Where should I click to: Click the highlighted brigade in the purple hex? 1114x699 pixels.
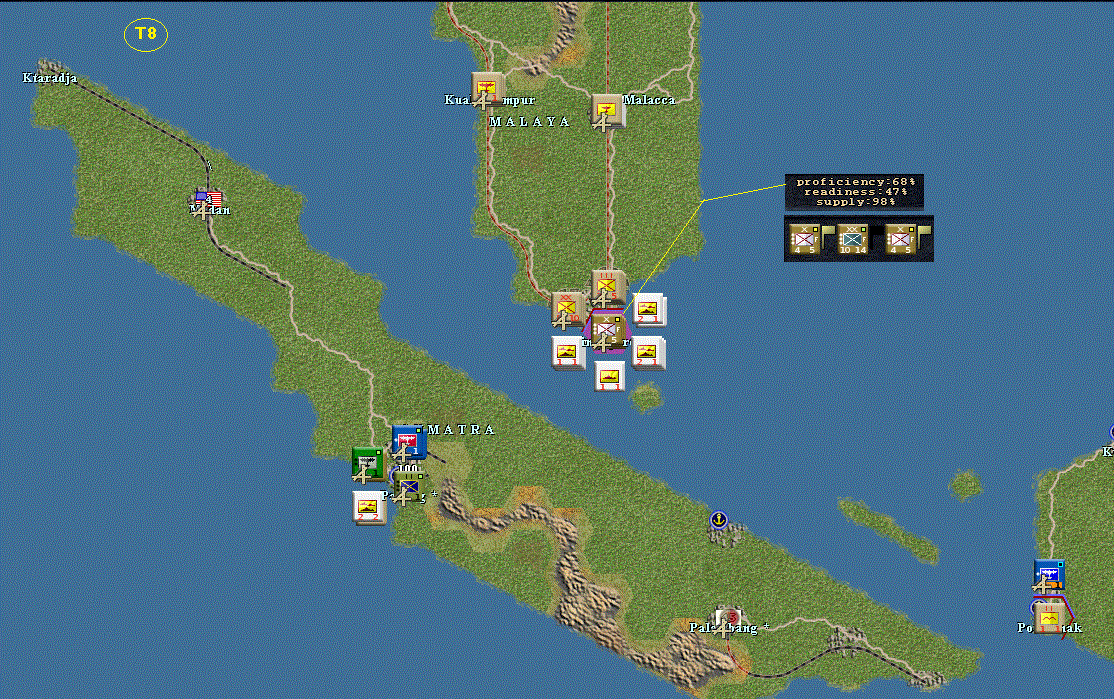pyautogui.click(x=607, y=332)
